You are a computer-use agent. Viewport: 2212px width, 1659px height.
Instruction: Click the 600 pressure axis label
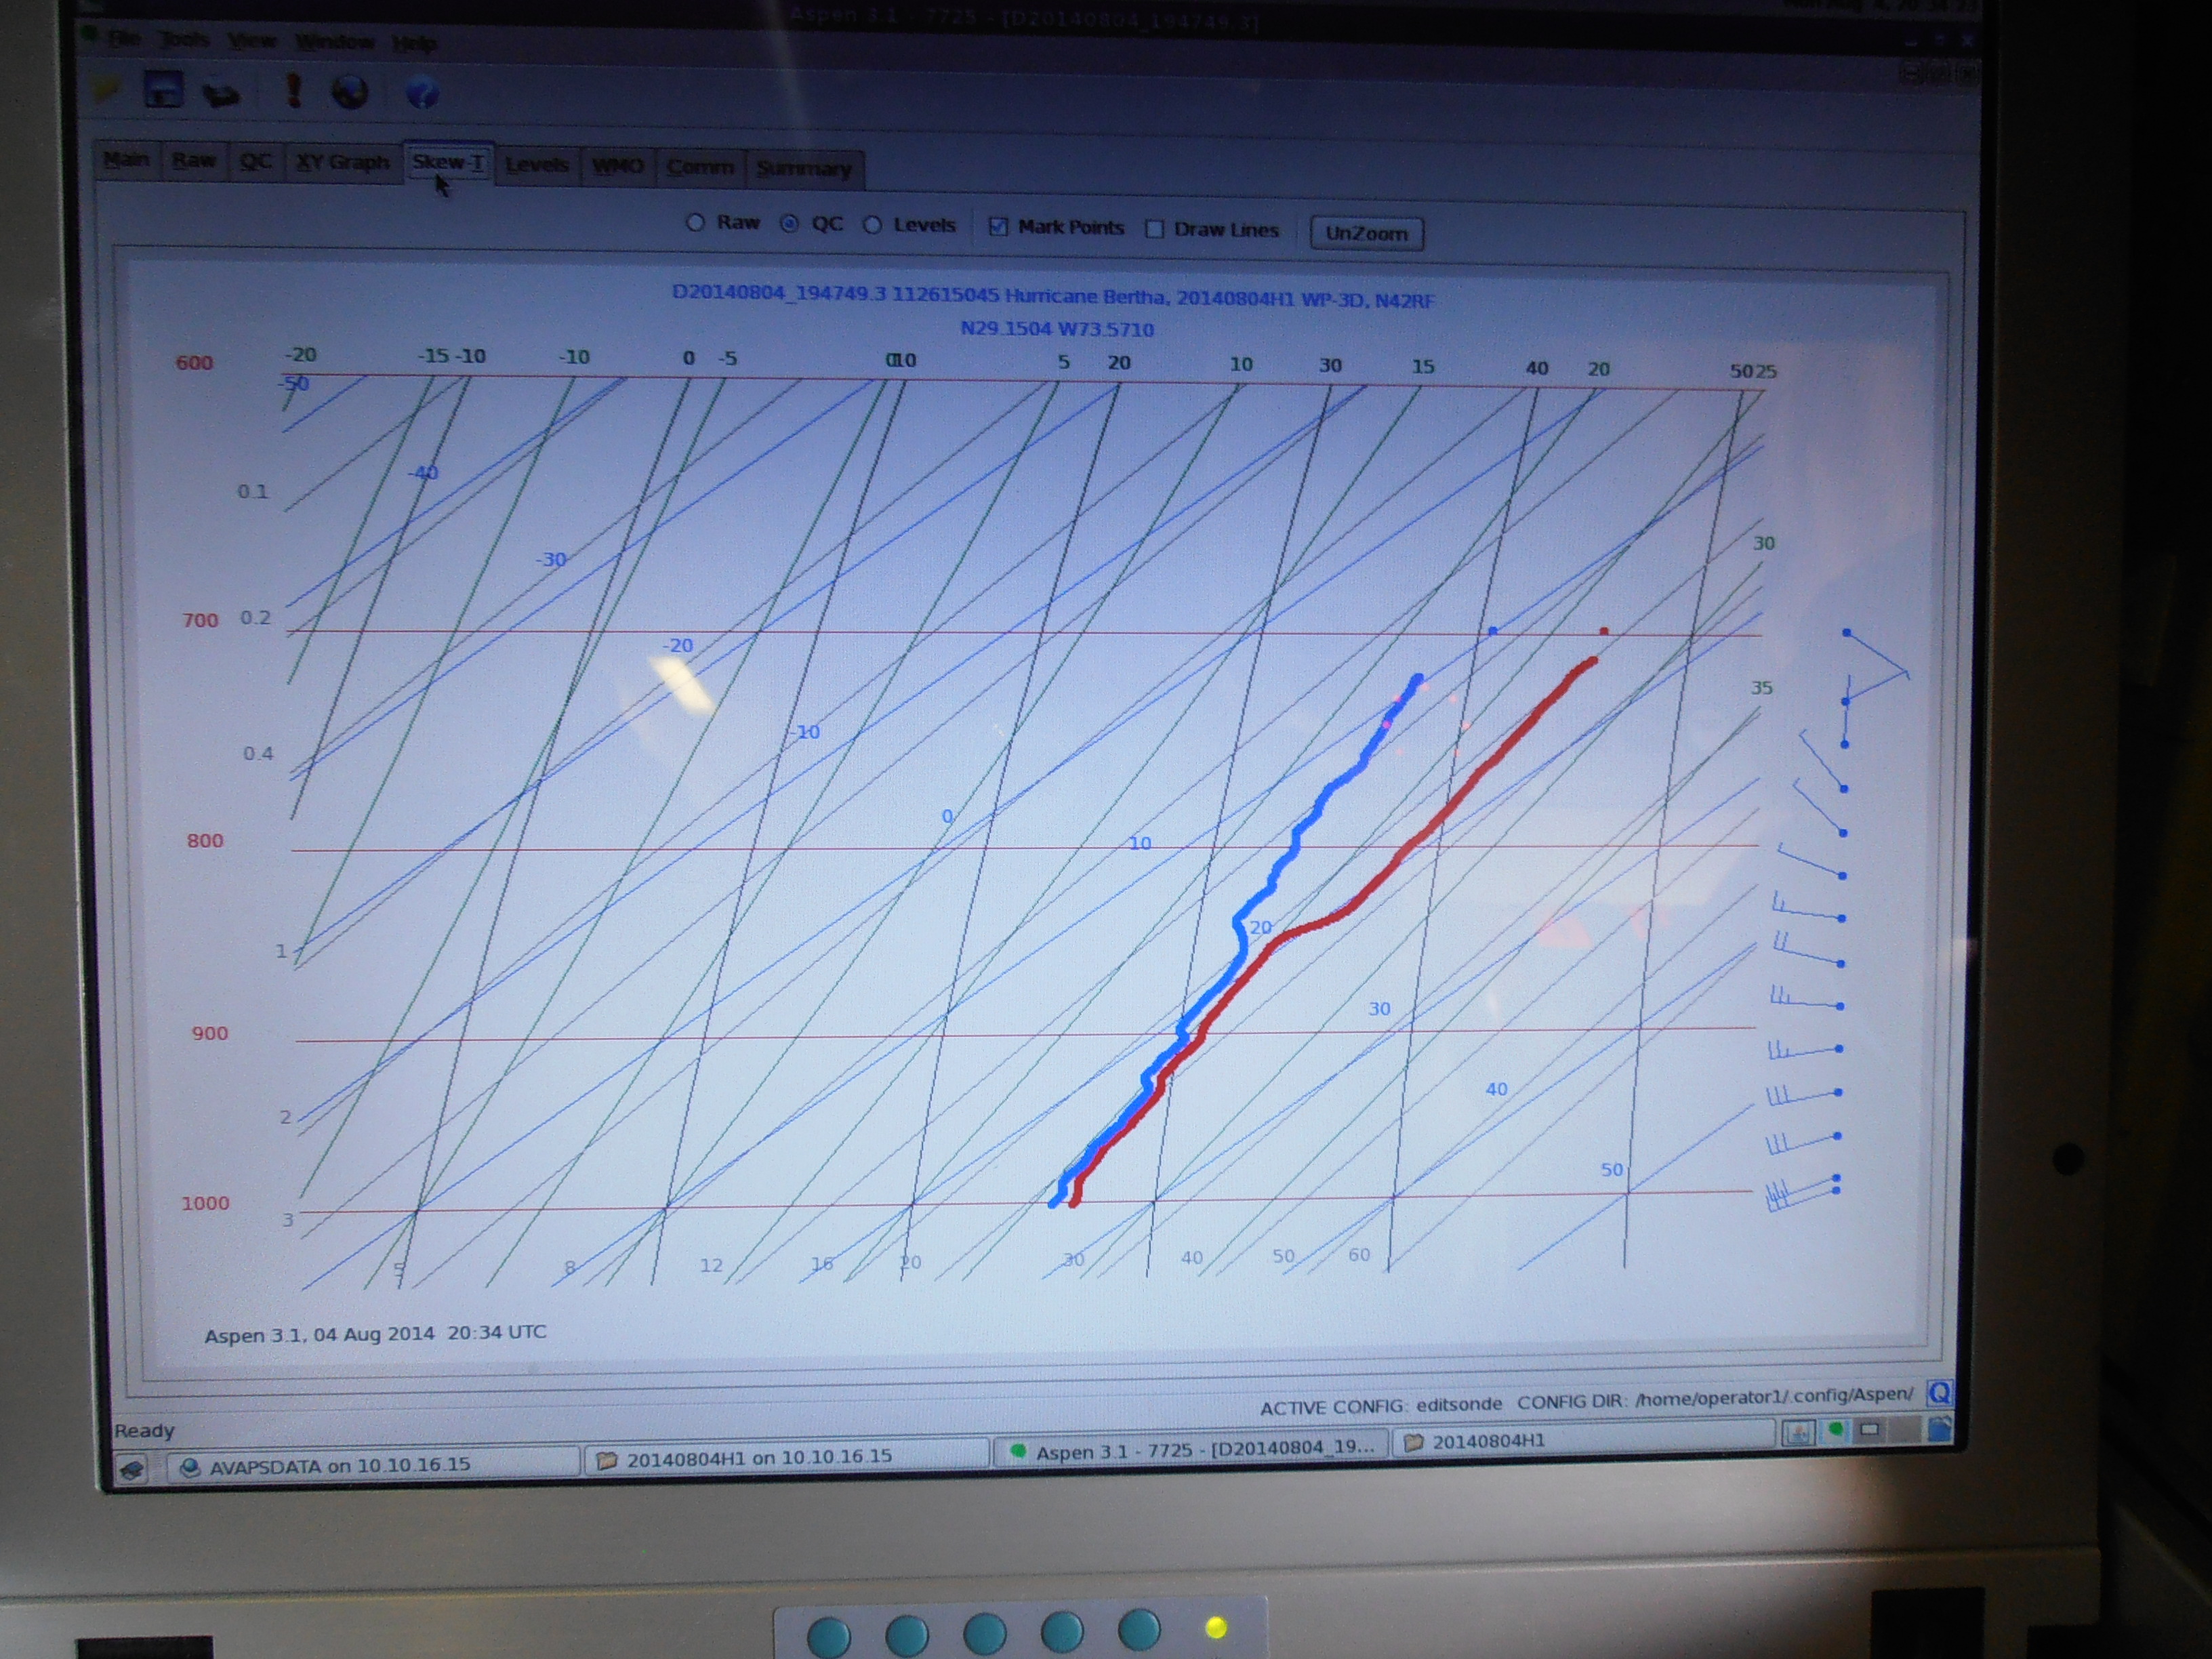(194, 362)
